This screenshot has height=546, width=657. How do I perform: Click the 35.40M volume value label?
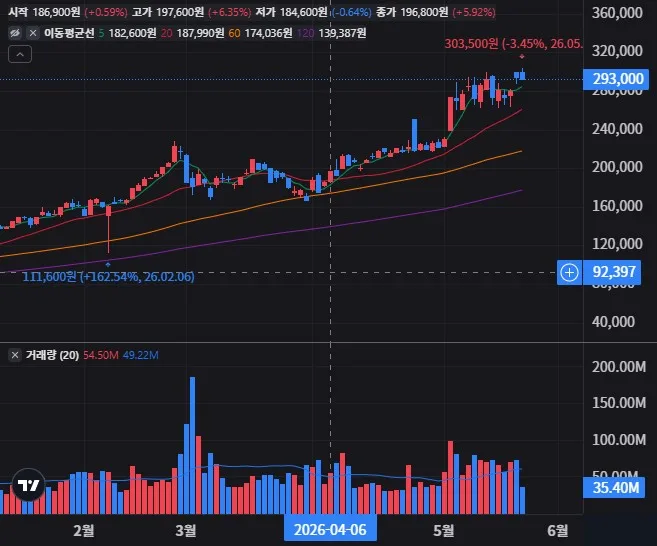click(x=614, y=488)
